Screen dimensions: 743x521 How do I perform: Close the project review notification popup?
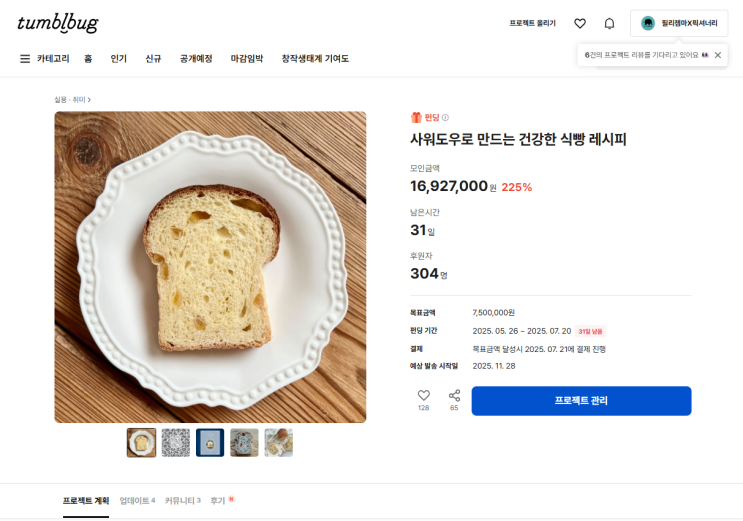point(717,55)
